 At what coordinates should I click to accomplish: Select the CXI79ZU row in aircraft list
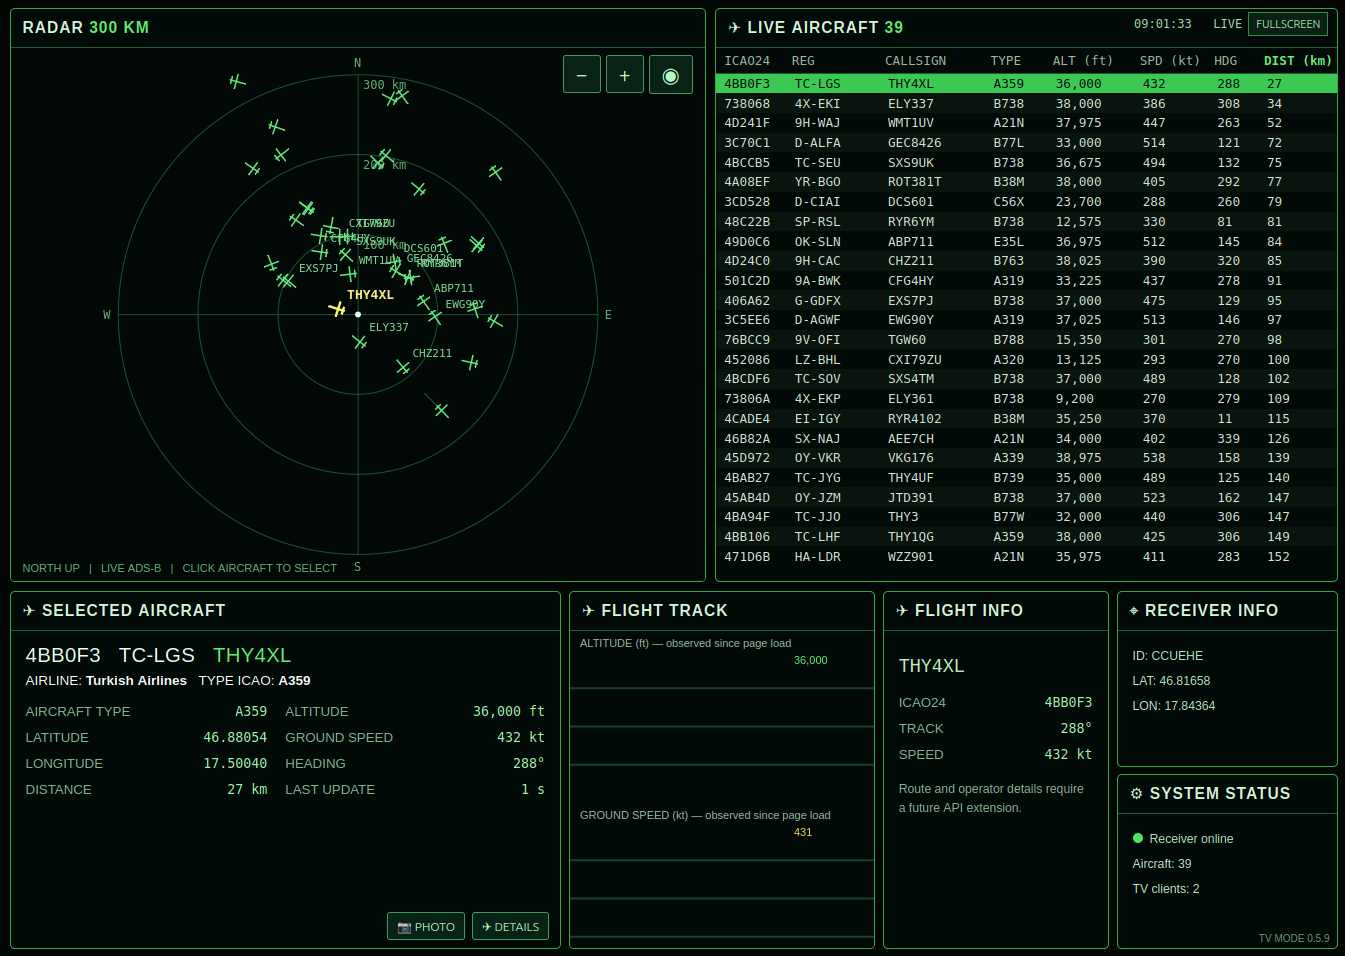1026,360
